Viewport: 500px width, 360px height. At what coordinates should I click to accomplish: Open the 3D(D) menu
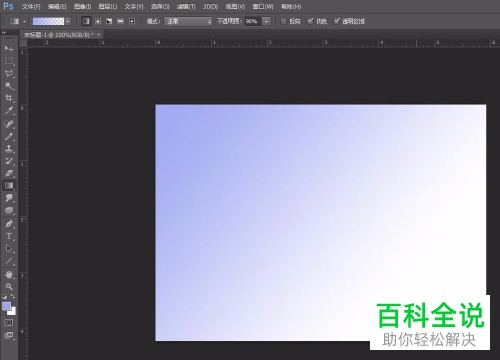pyautogui.click(x=210, y=7)
